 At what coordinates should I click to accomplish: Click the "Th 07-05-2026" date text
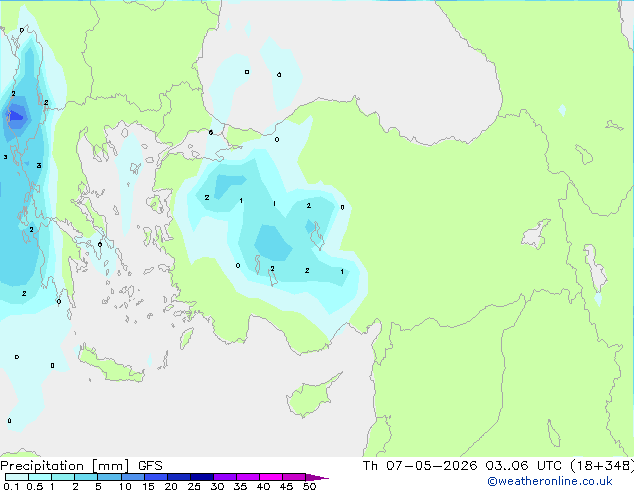click(420, 466)
